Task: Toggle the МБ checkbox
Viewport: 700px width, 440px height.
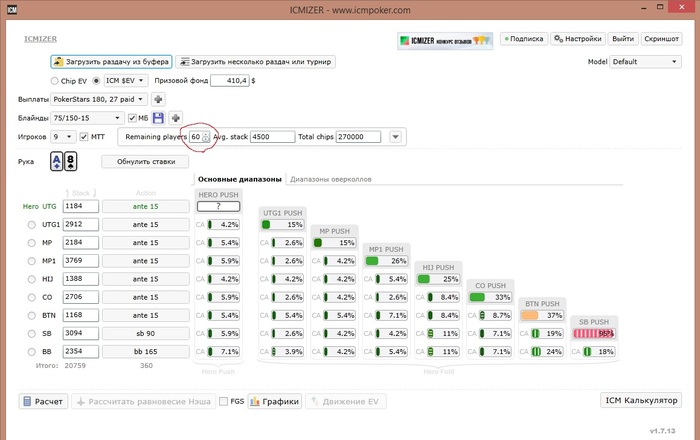Action: tap(132, 118)
